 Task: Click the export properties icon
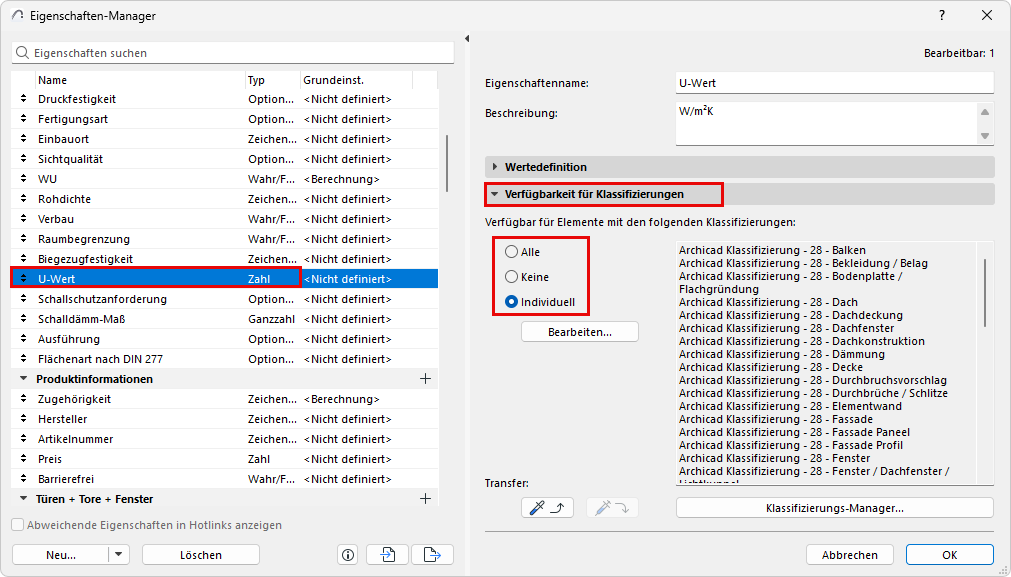(x=433, y=554)
